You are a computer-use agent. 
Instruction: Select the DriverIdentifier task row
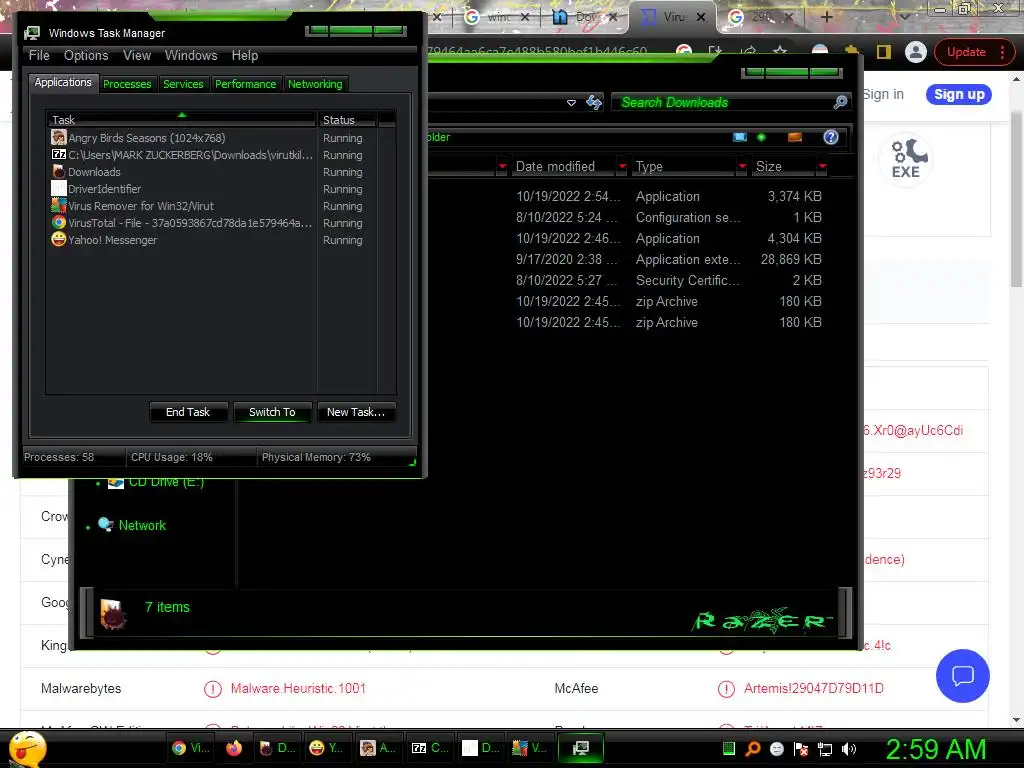(x=214, y=189)
